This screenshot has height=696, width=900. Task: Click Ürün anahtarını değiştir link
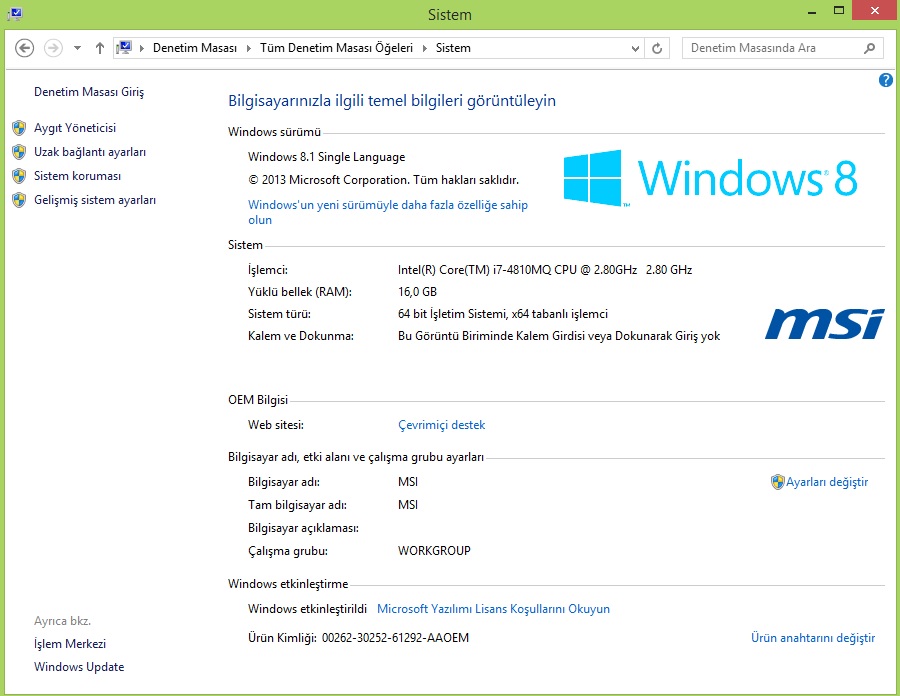[813, 638]
